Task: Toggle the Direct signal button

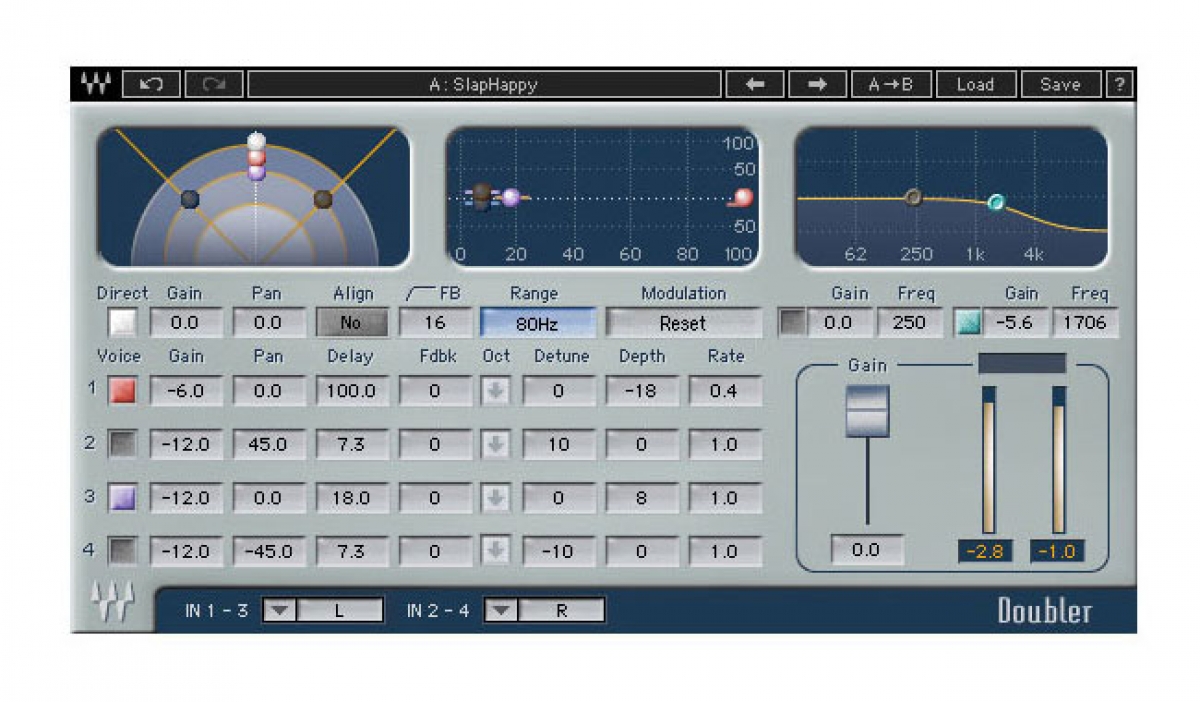Action: pyautogui.click(x=122, y=323)
